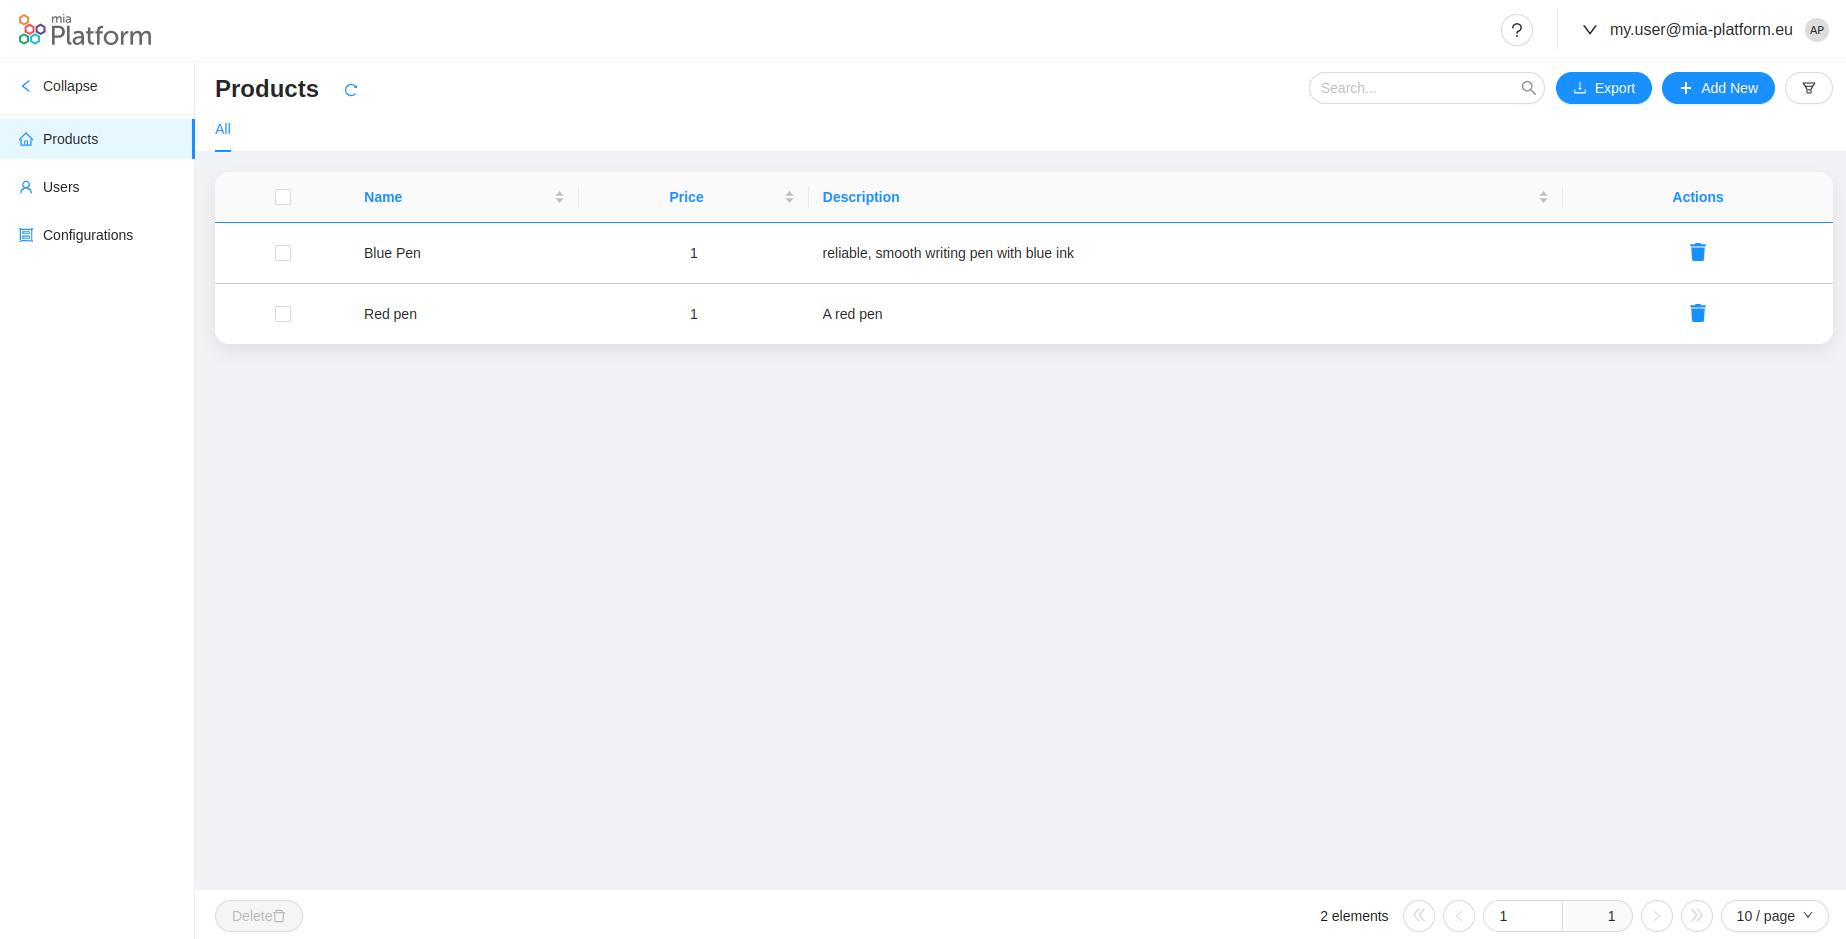Open the help question mark icon
This screenshot has width=1846, height=939.
(1517, 30)
